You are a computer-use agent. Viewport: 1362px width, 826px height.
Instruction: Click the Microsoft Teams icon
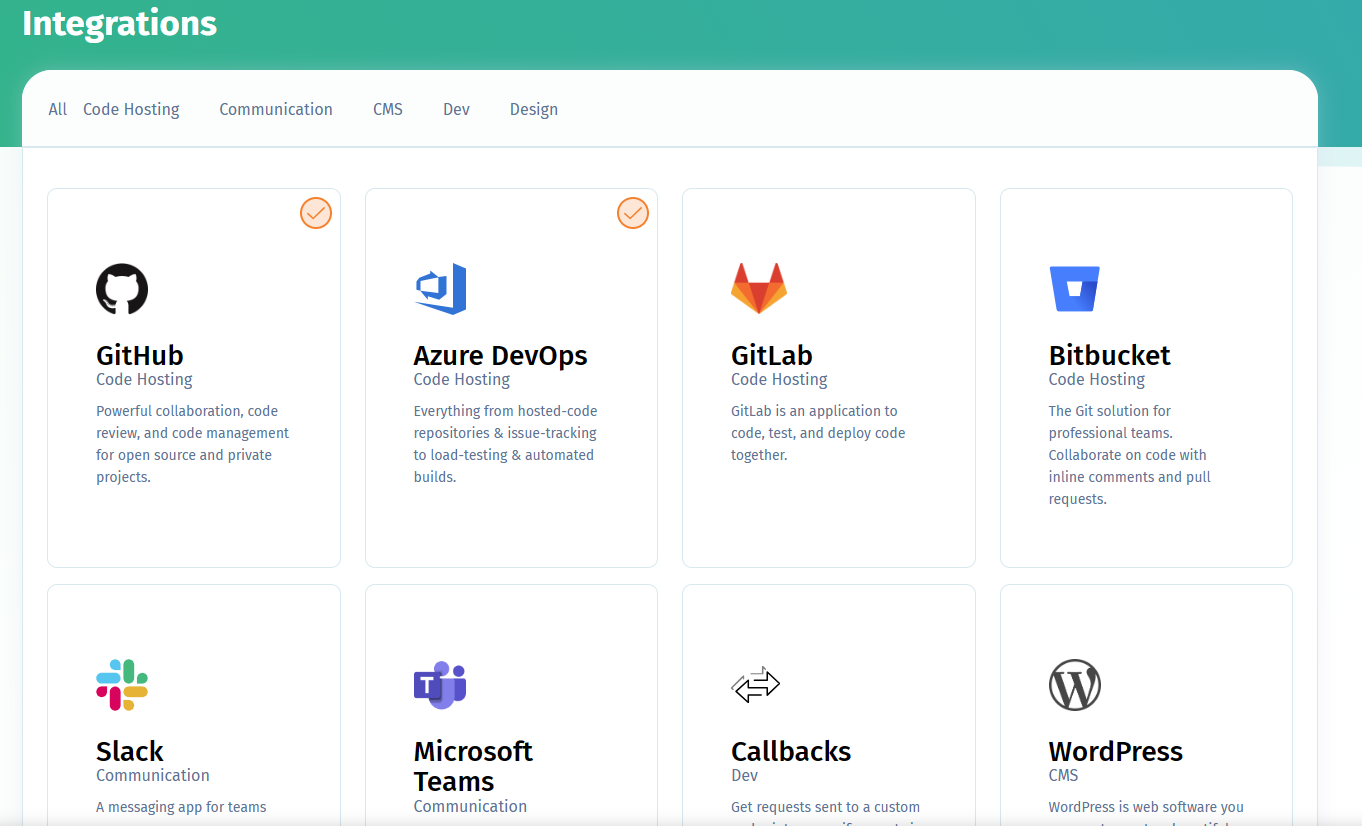[440, 684]
